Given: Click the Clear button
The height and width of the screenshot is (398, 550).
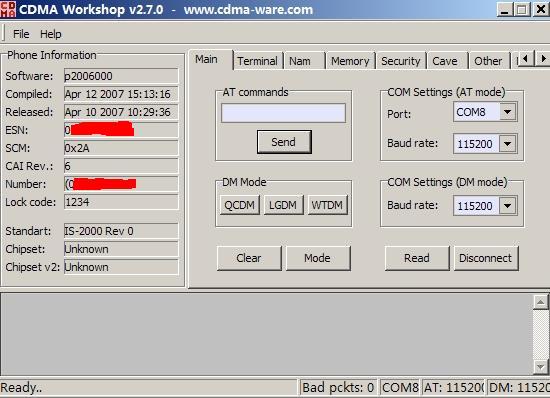Looking at the screenshot, I should tap(249, 258).
